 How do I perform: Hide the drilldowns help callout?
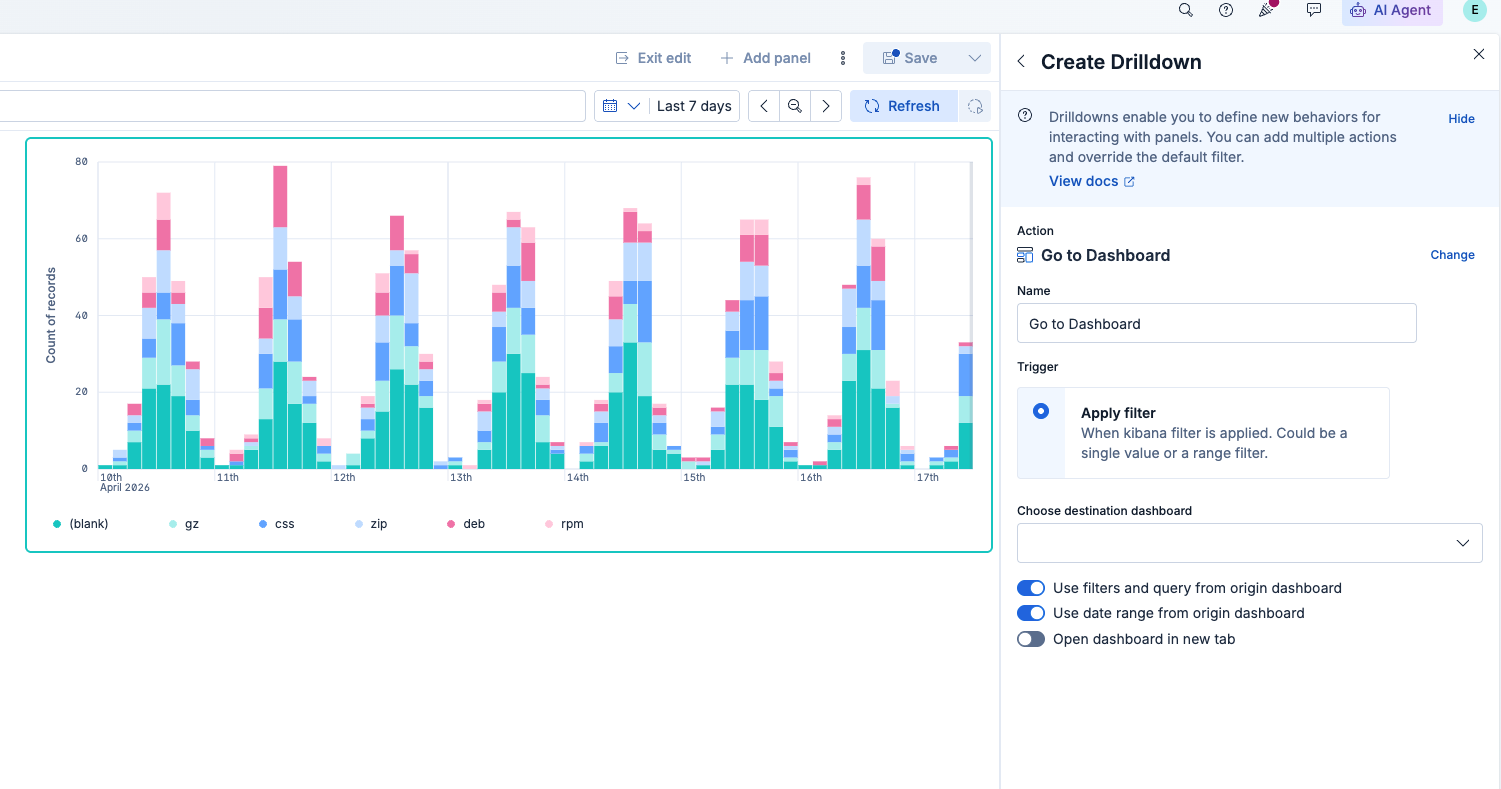(x=1461, y=119)
